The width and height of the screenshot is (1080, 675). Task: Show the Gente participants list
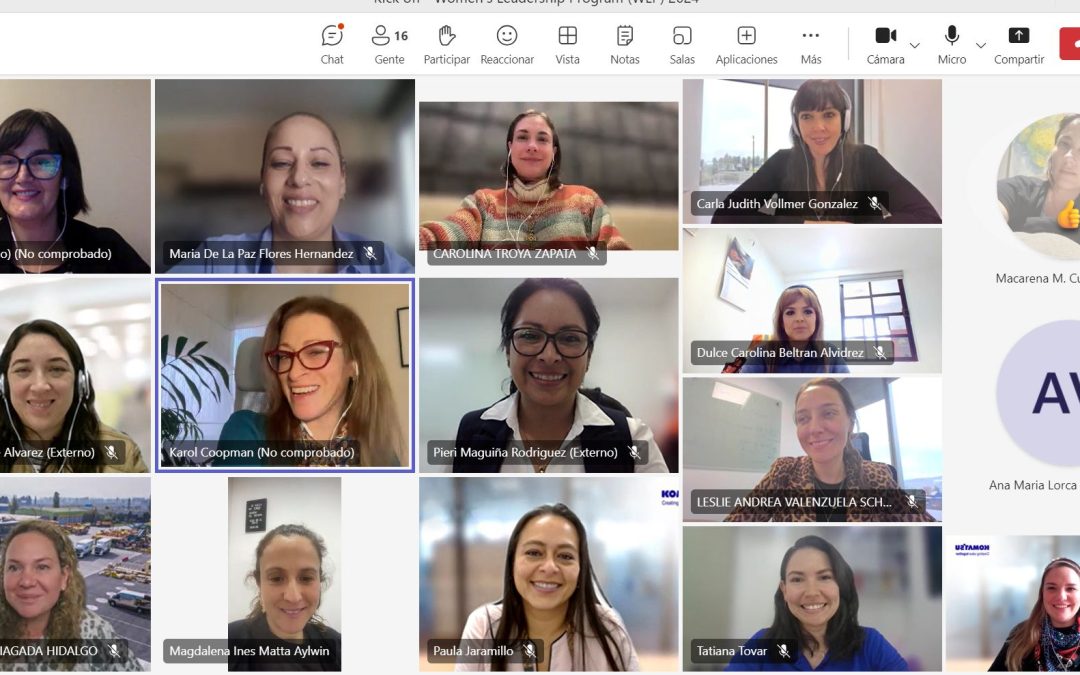point(390,45)
